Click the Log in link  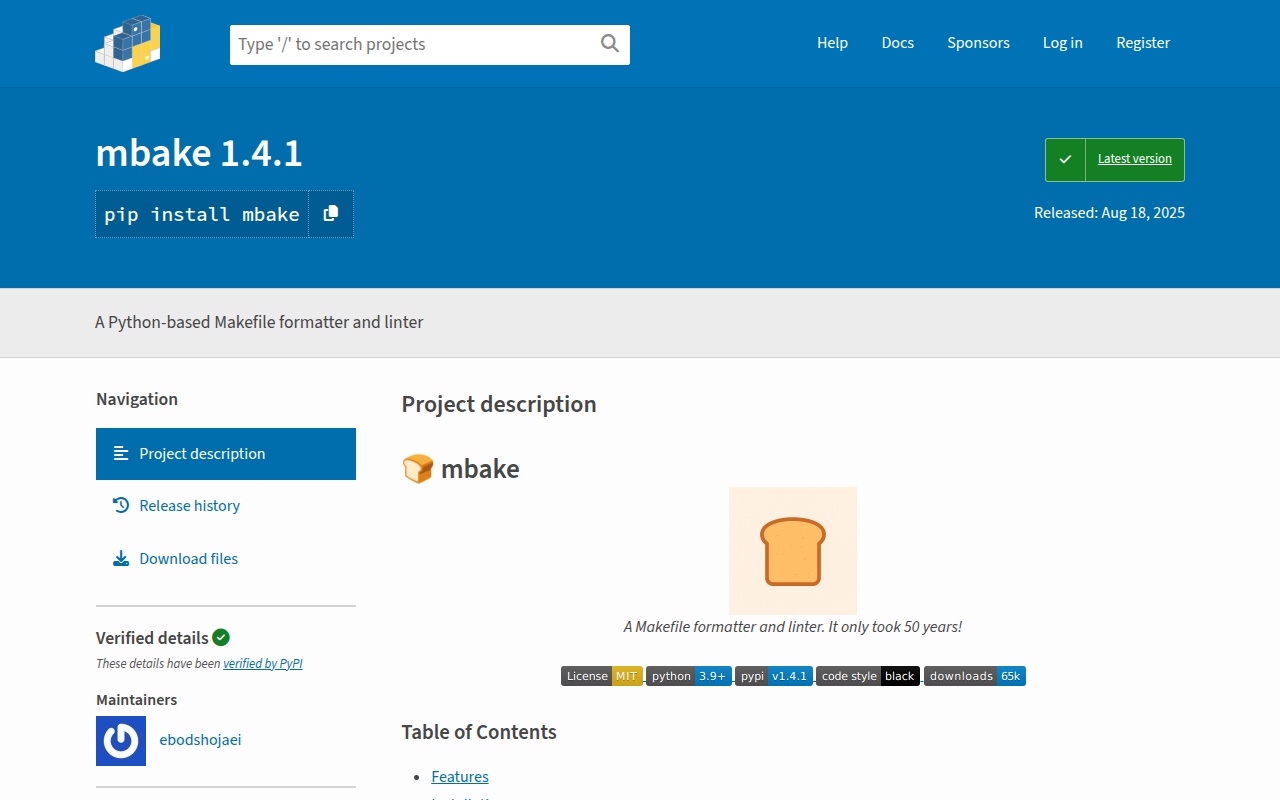coord(1062,43)
